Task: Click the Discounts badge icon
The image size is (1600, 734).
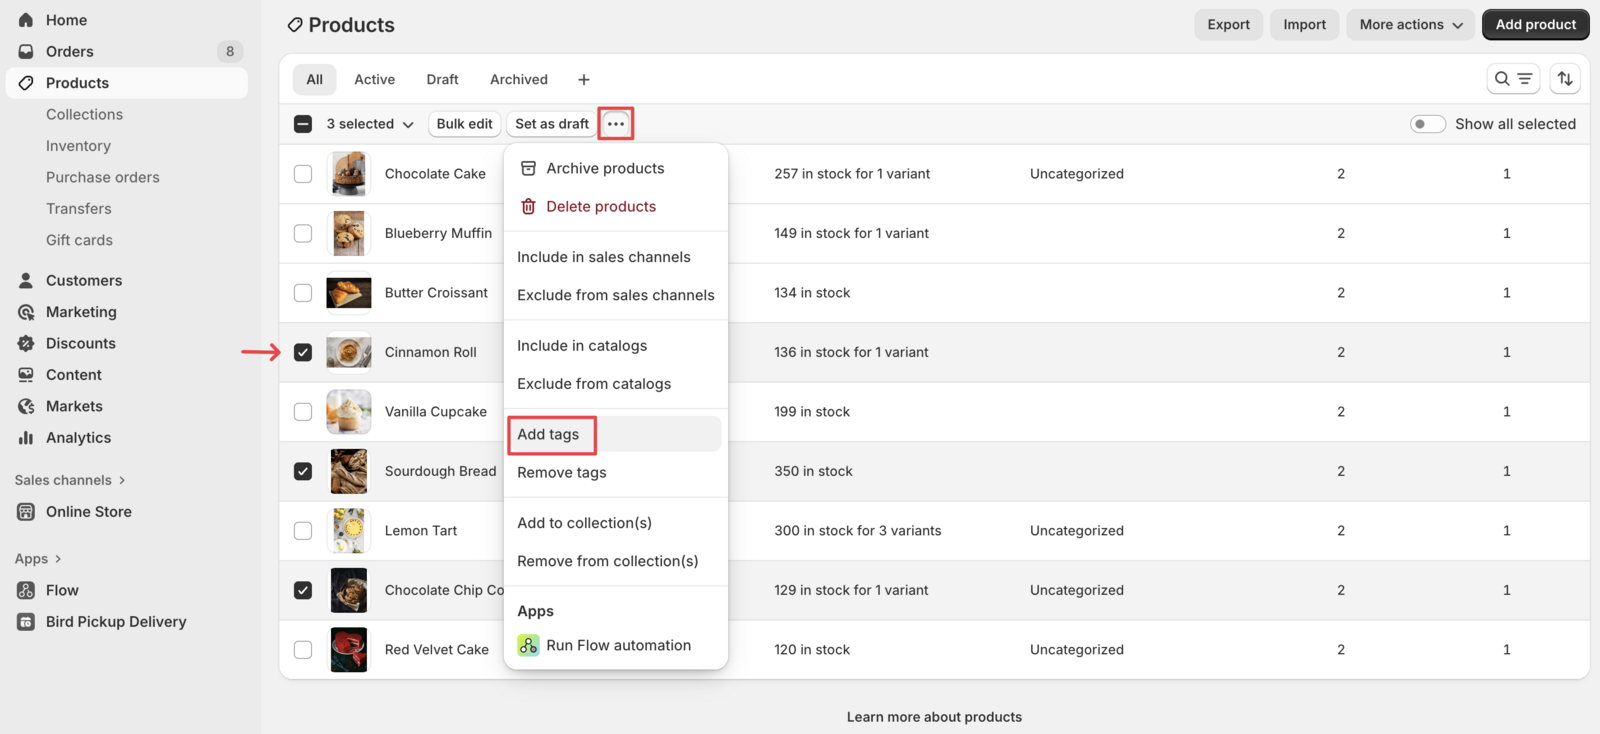Action: [x=26, y=343]
